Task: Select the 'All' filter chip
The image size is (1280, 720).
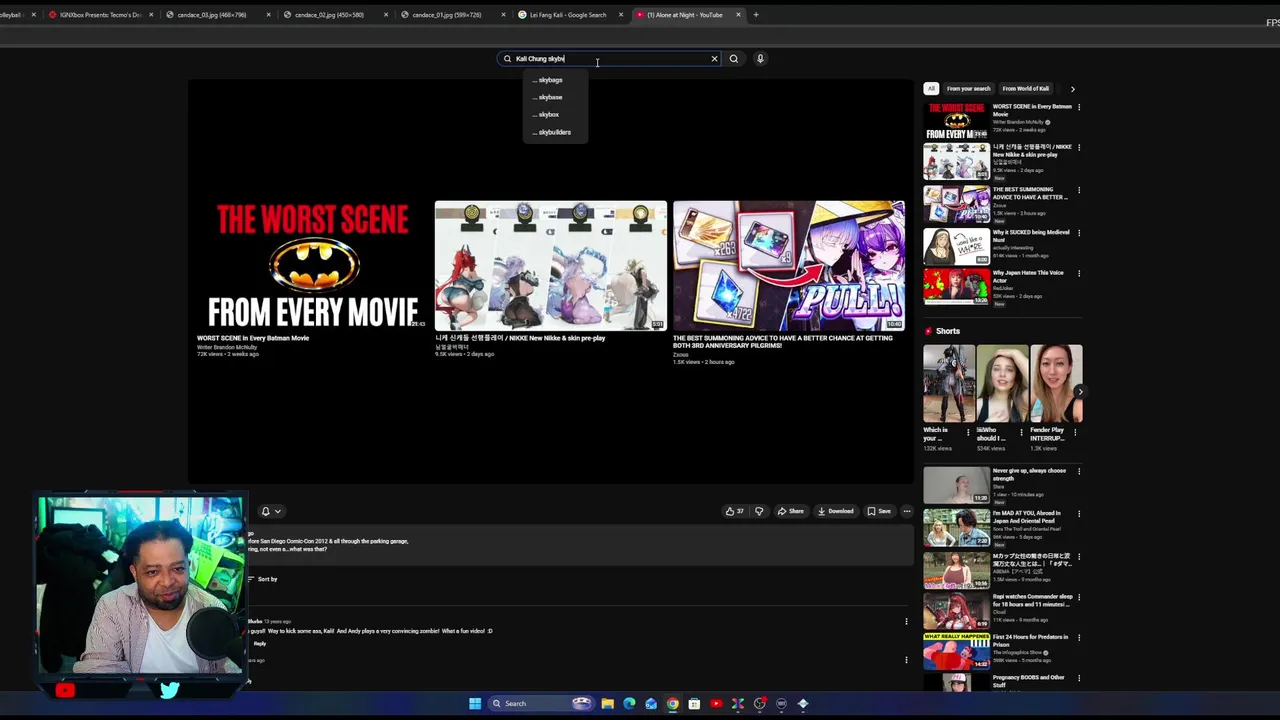Action: tap(931, 88)
